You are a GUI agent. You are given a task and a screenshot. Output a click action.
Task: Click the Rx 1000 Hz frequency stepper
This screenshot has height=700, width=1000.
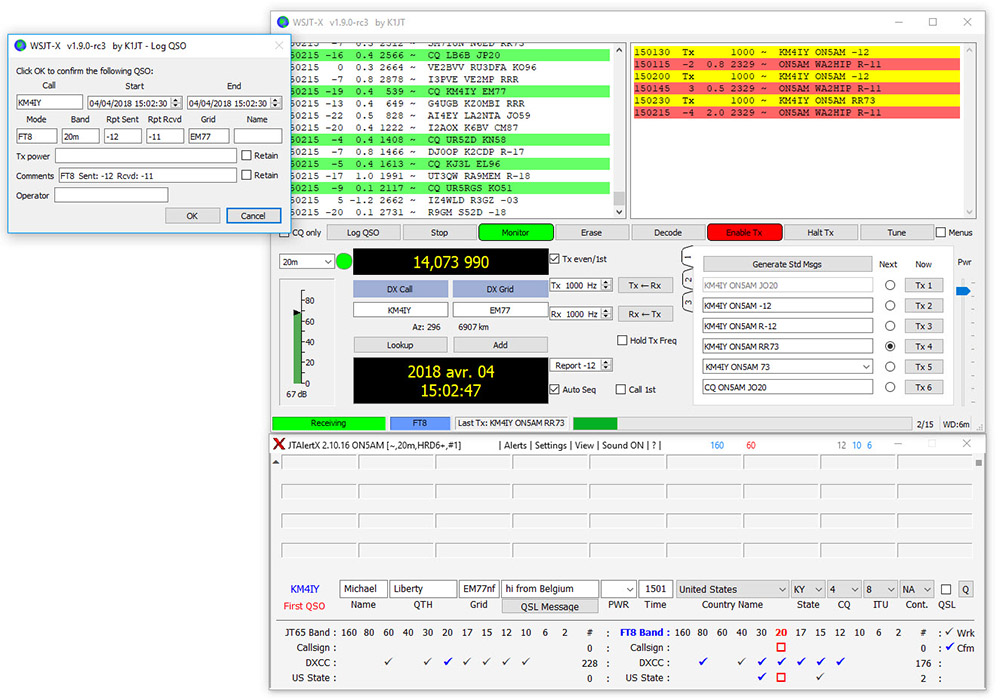(607, 313)
